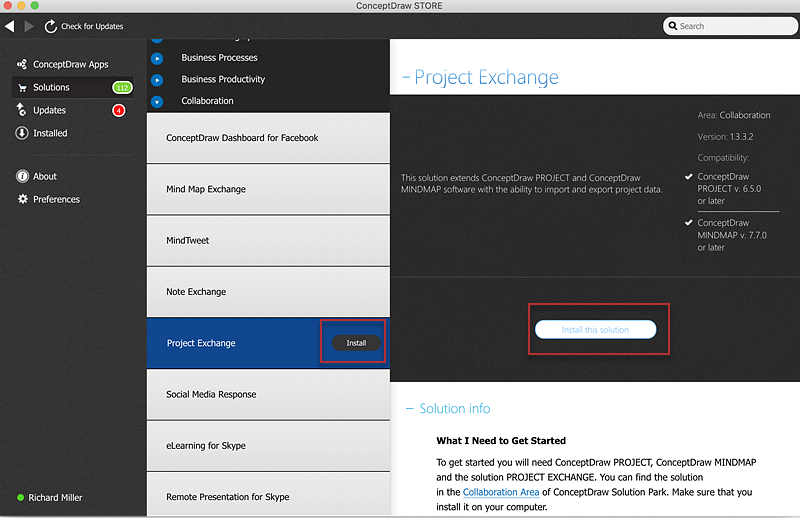Click Install button on Project Exchange

point(356,343)
